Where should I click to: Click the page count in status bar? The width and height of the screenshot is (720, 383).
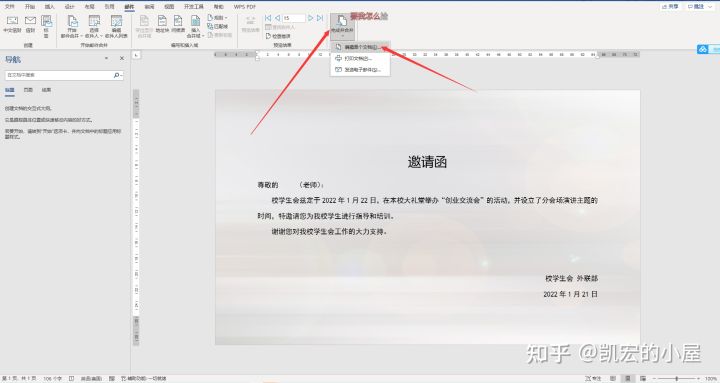click(x=19, y=378)
